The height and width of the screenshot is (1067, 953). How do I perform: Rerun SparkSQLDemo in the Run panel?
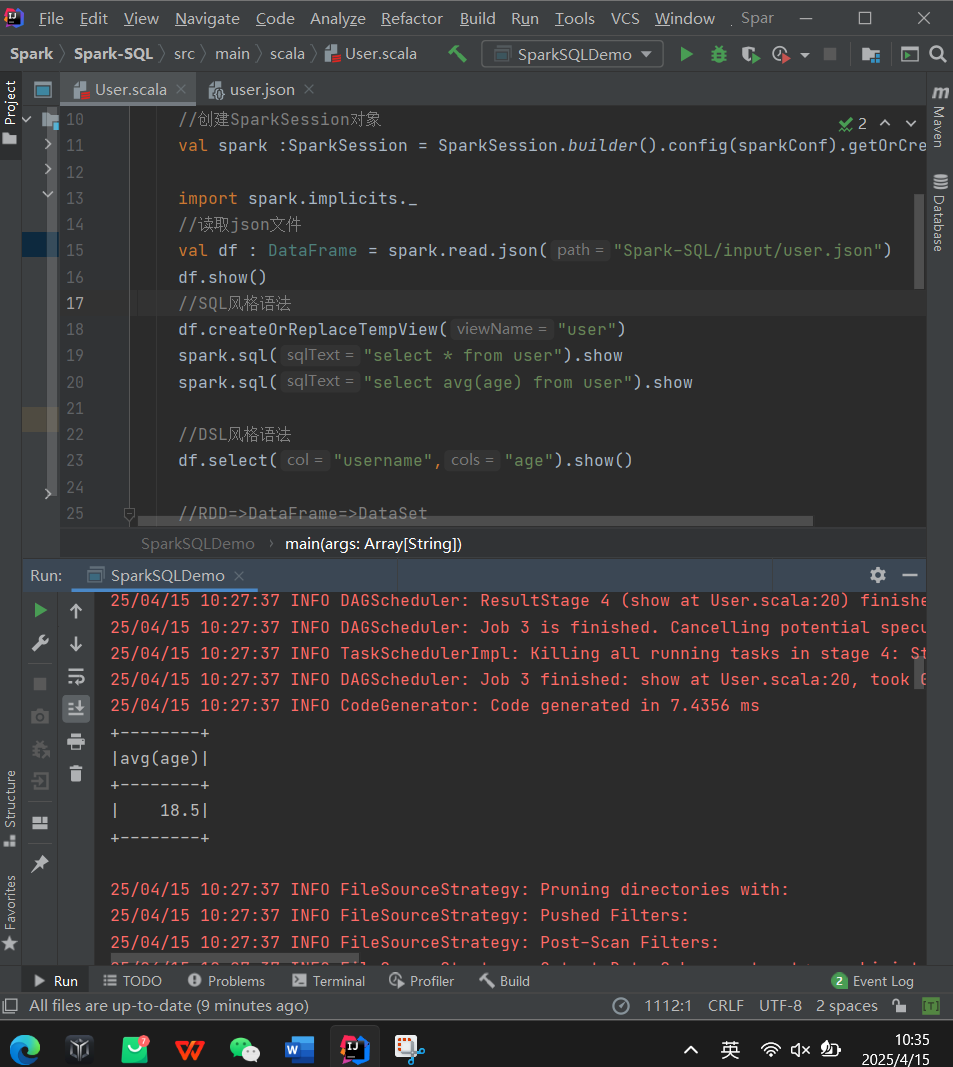point(40,610)
